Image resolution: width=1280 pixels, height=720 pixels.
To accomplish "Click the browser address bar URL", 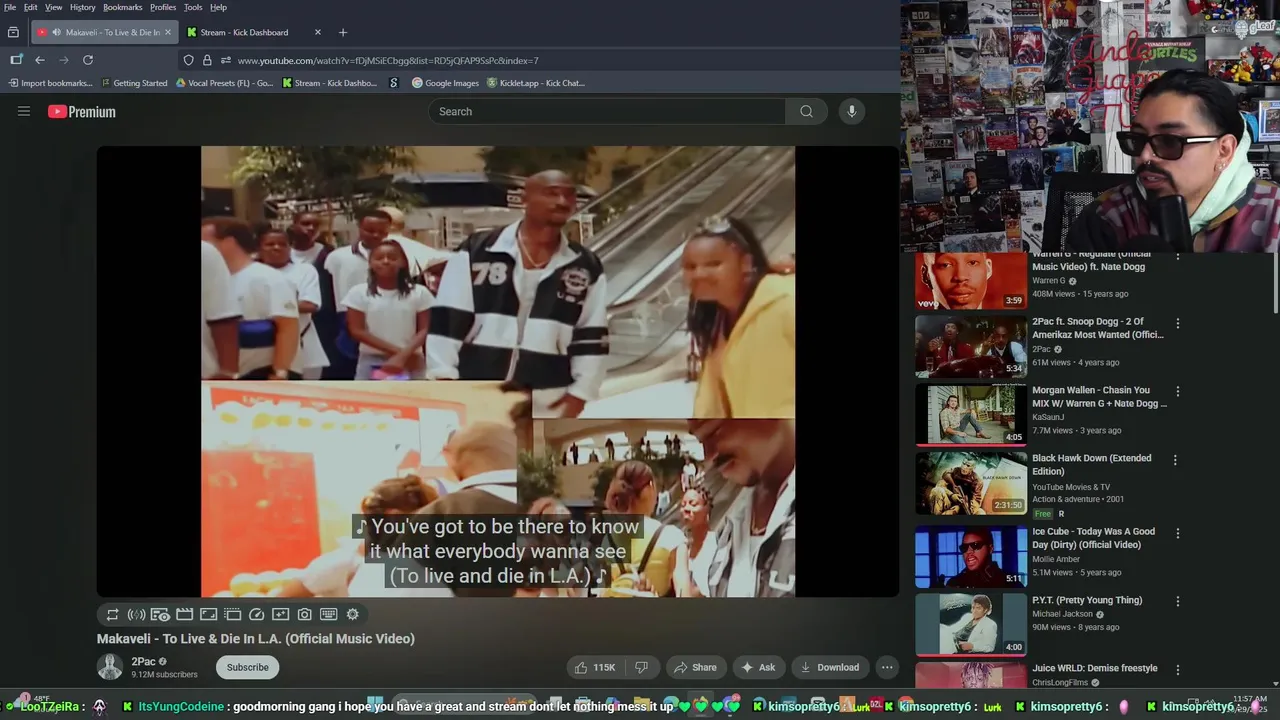I will (388, 60).
